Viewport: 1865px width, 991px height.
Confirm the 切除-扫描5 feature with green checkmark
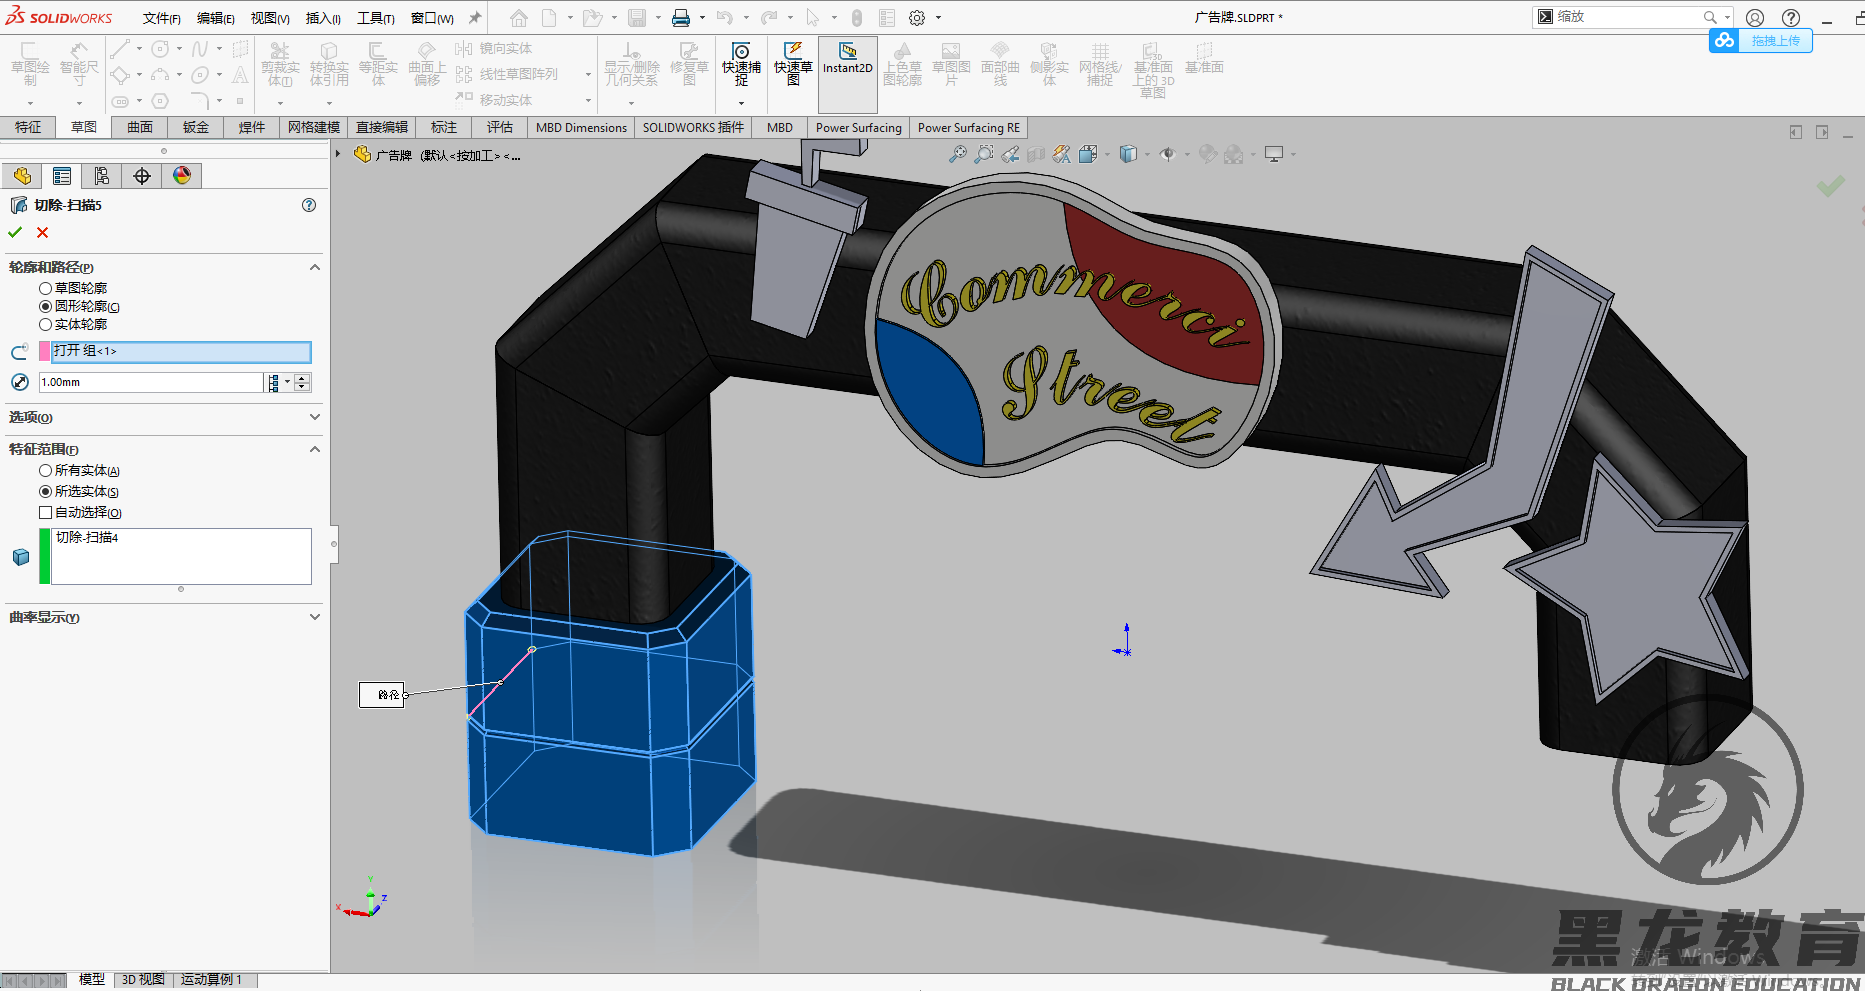(x=14, y=231)
